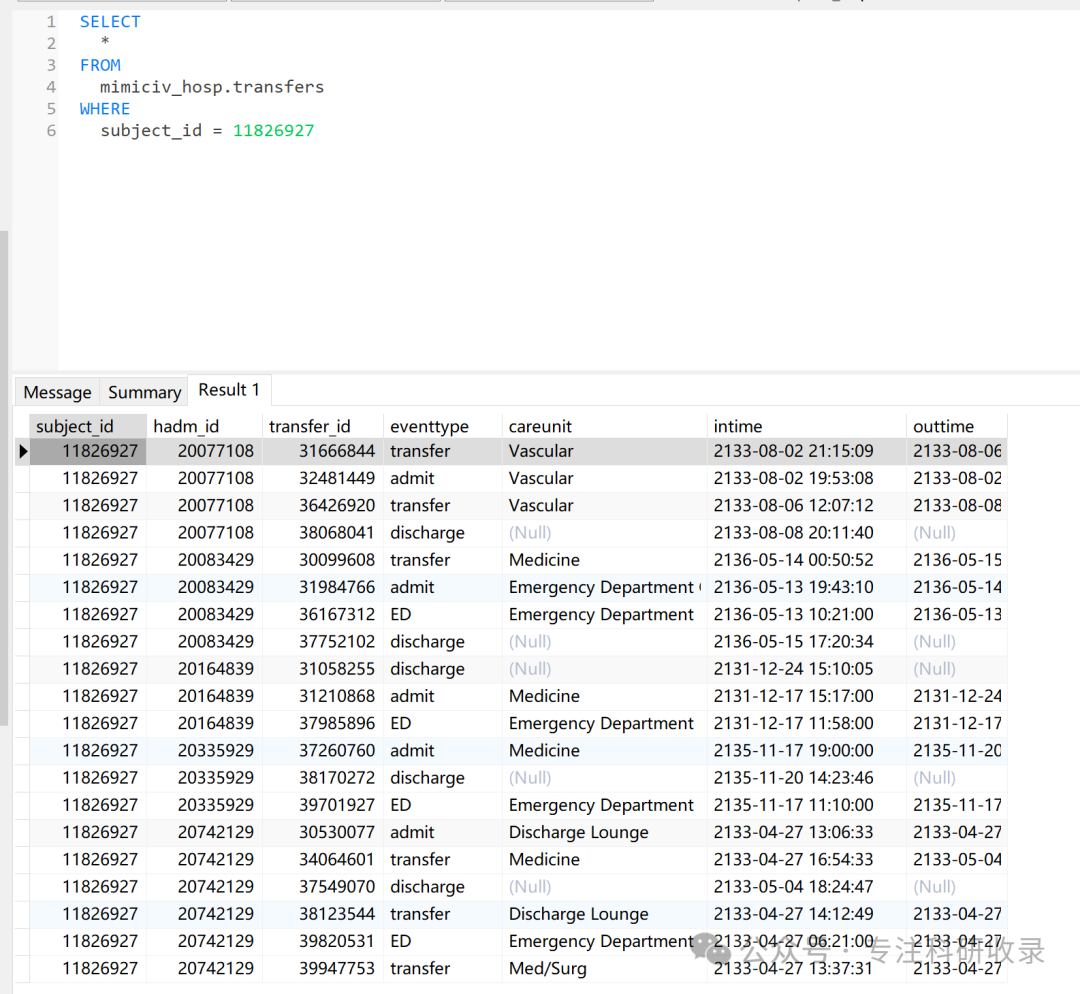This screenshot has height=994, width=1080.
Task: Select the Result 1 tab
Action: (229, 390)
